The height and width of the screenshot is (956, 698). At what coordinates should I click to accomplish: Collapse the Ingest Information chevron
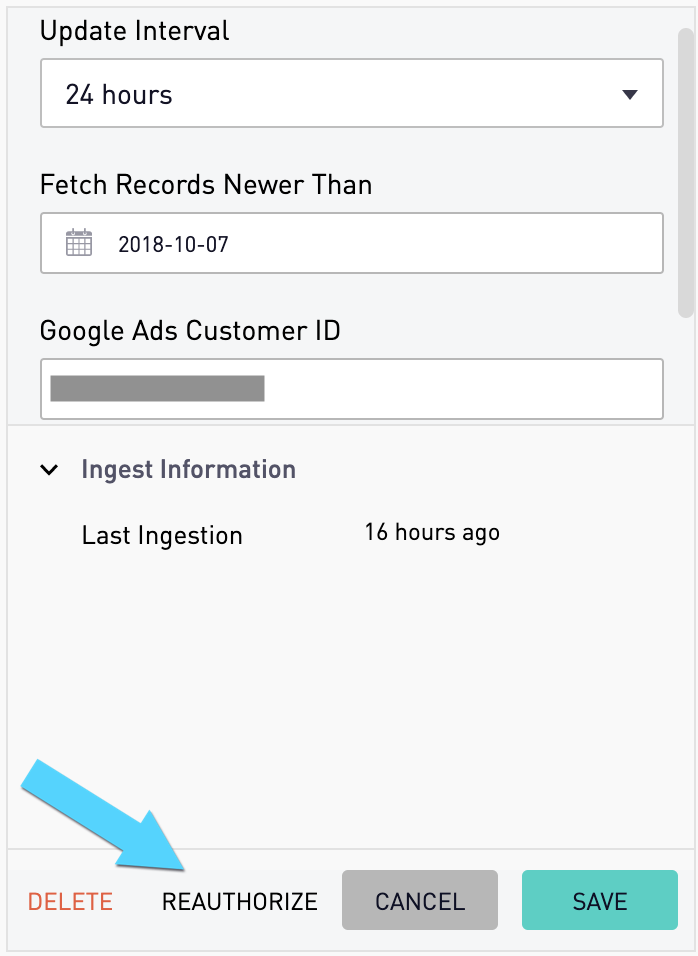(49, 470)
